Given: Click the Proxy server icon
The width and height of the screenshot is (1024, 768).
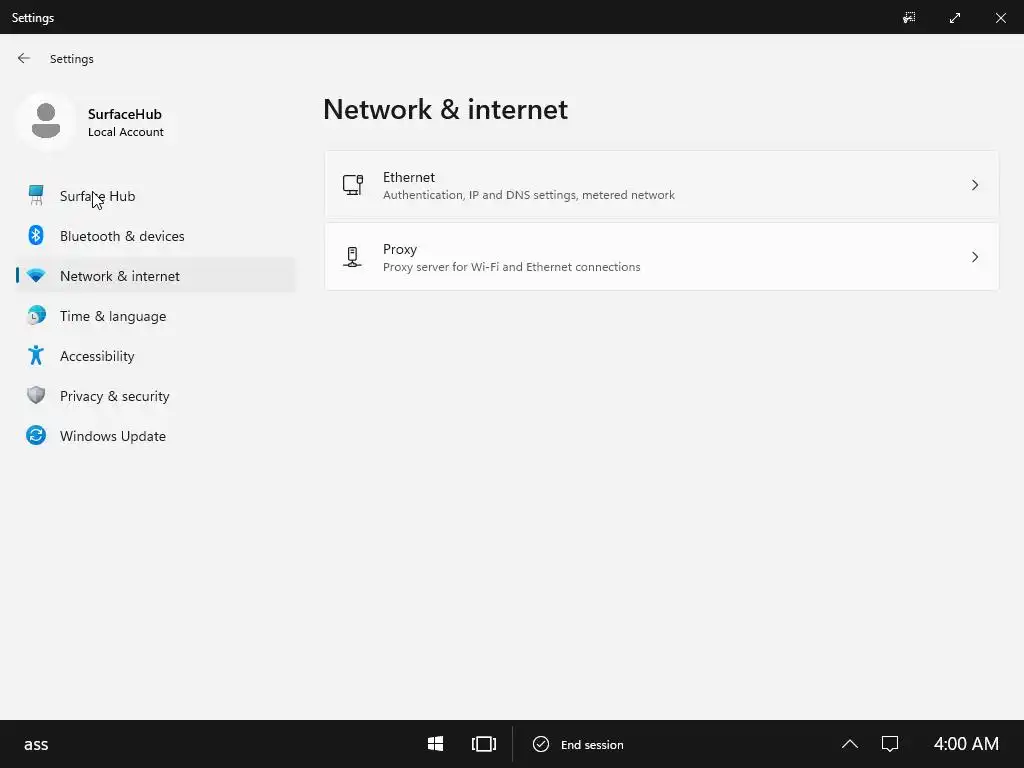Looking at the screenshot, I should [353, 257].
